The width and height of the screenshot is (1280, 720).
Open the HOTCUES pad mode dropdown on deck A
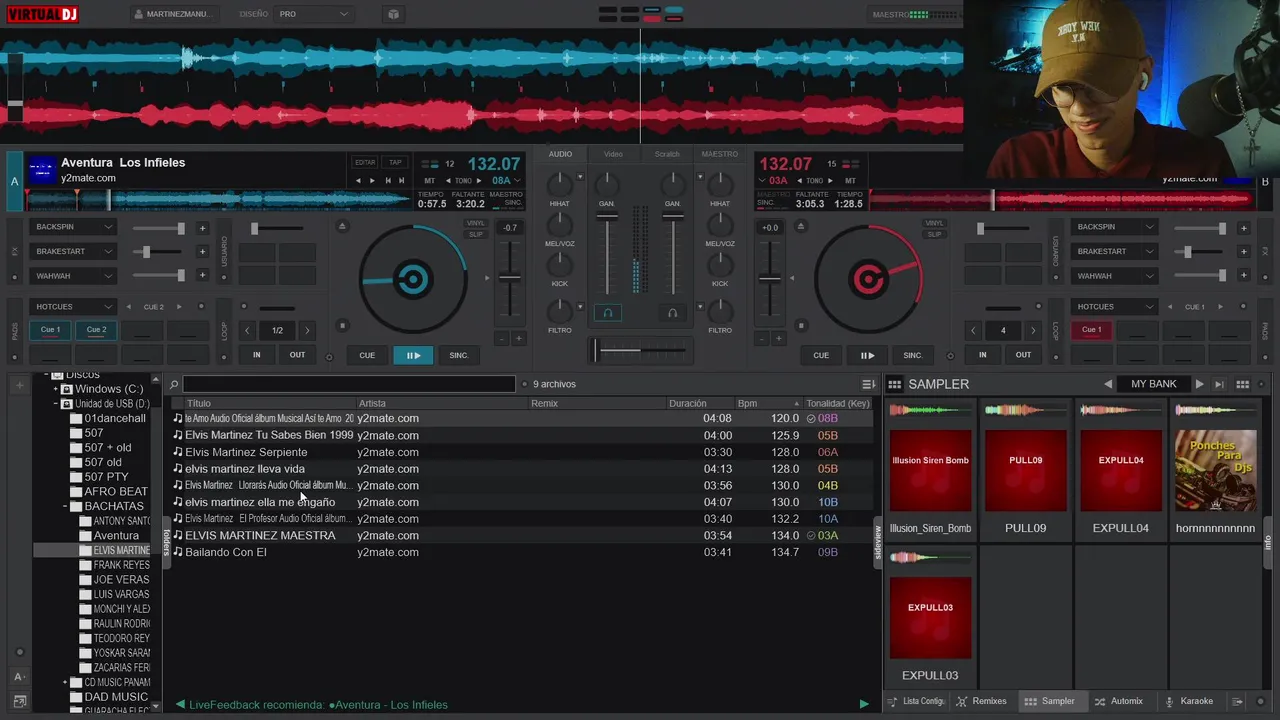pyautogui.click(x=73, y=306)
